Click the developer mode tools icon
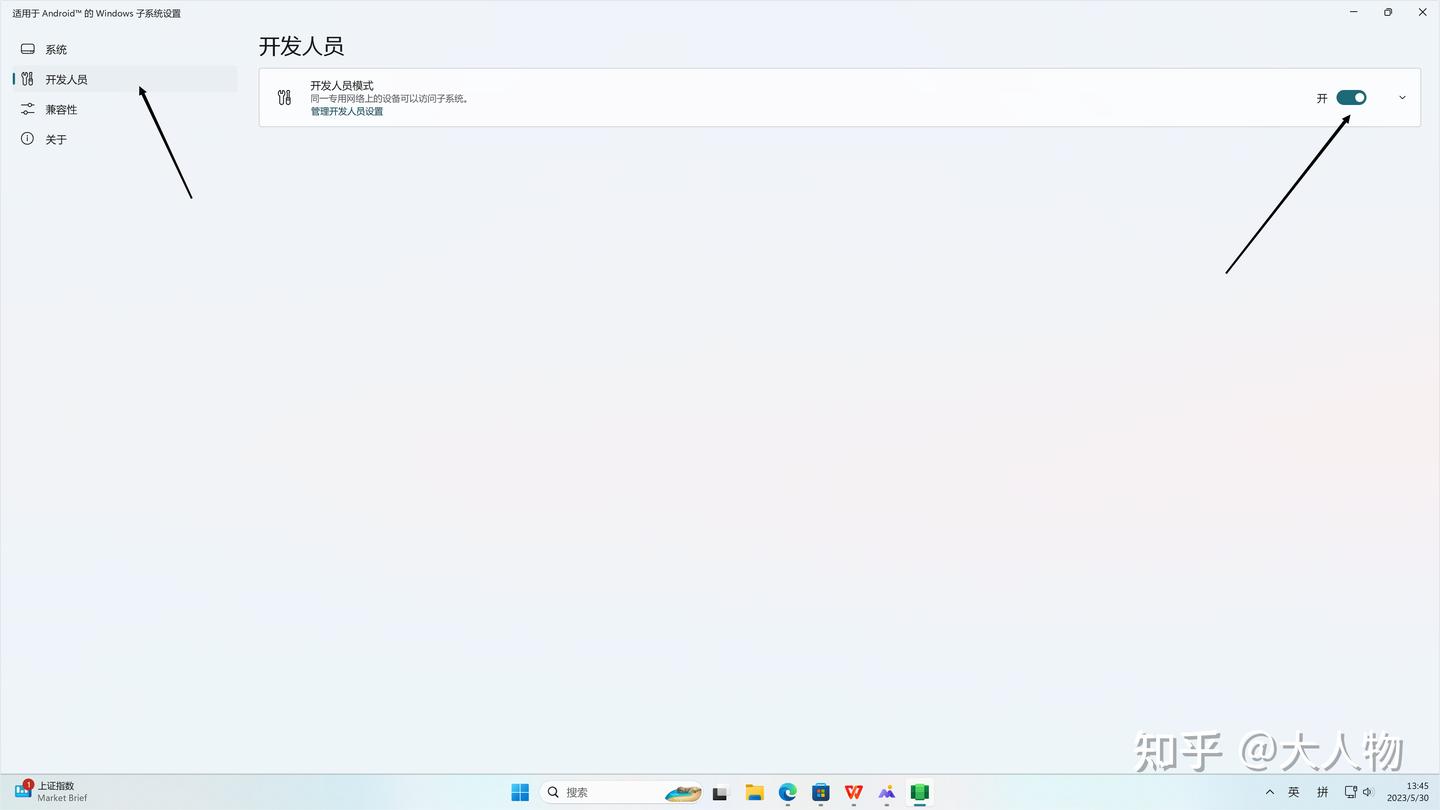The image size is (1440, 810). point(285,97)
